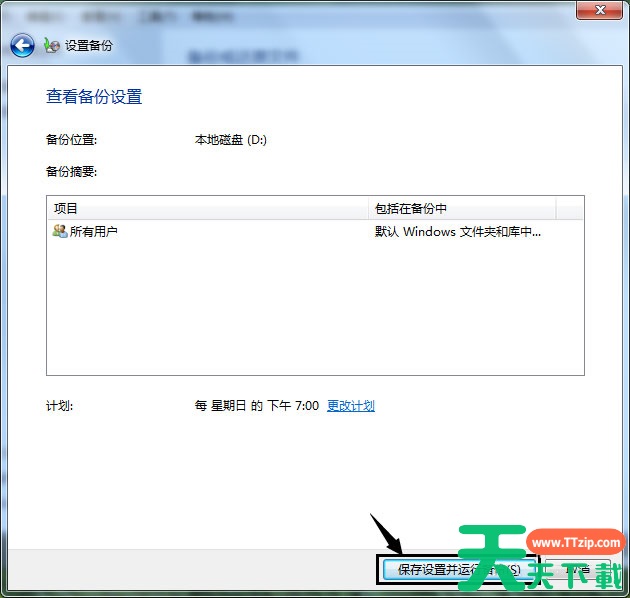Image resolution: width=630 pixels, height=598 pixels.
Task: Click the 查看备份设置 heading
Action: (94, 96)
